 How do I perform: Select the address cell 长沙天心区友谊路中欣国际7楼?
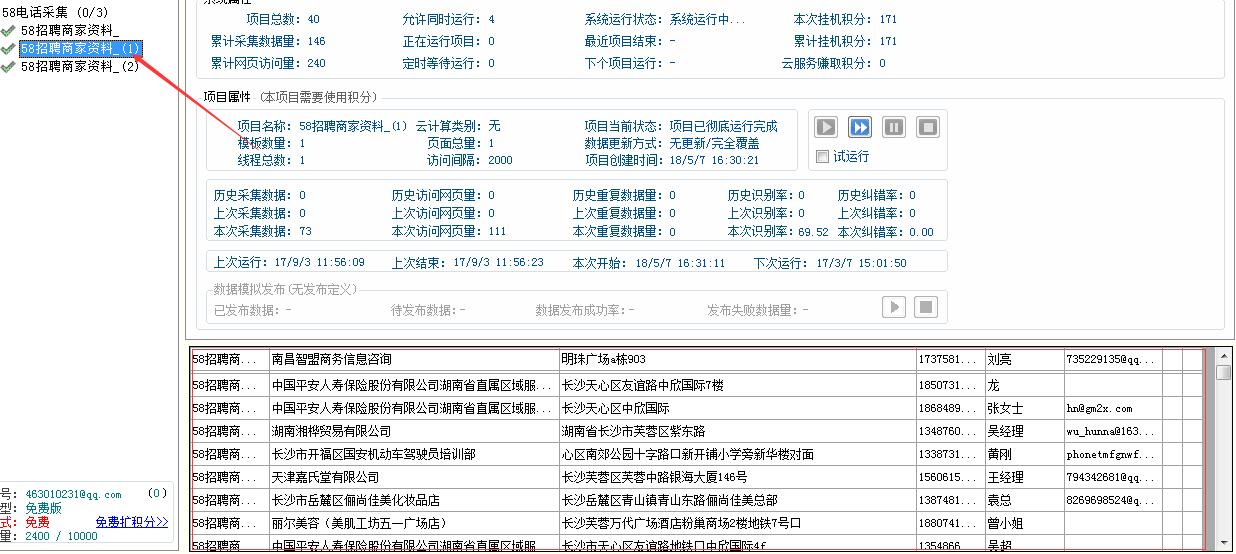(737, 385)
